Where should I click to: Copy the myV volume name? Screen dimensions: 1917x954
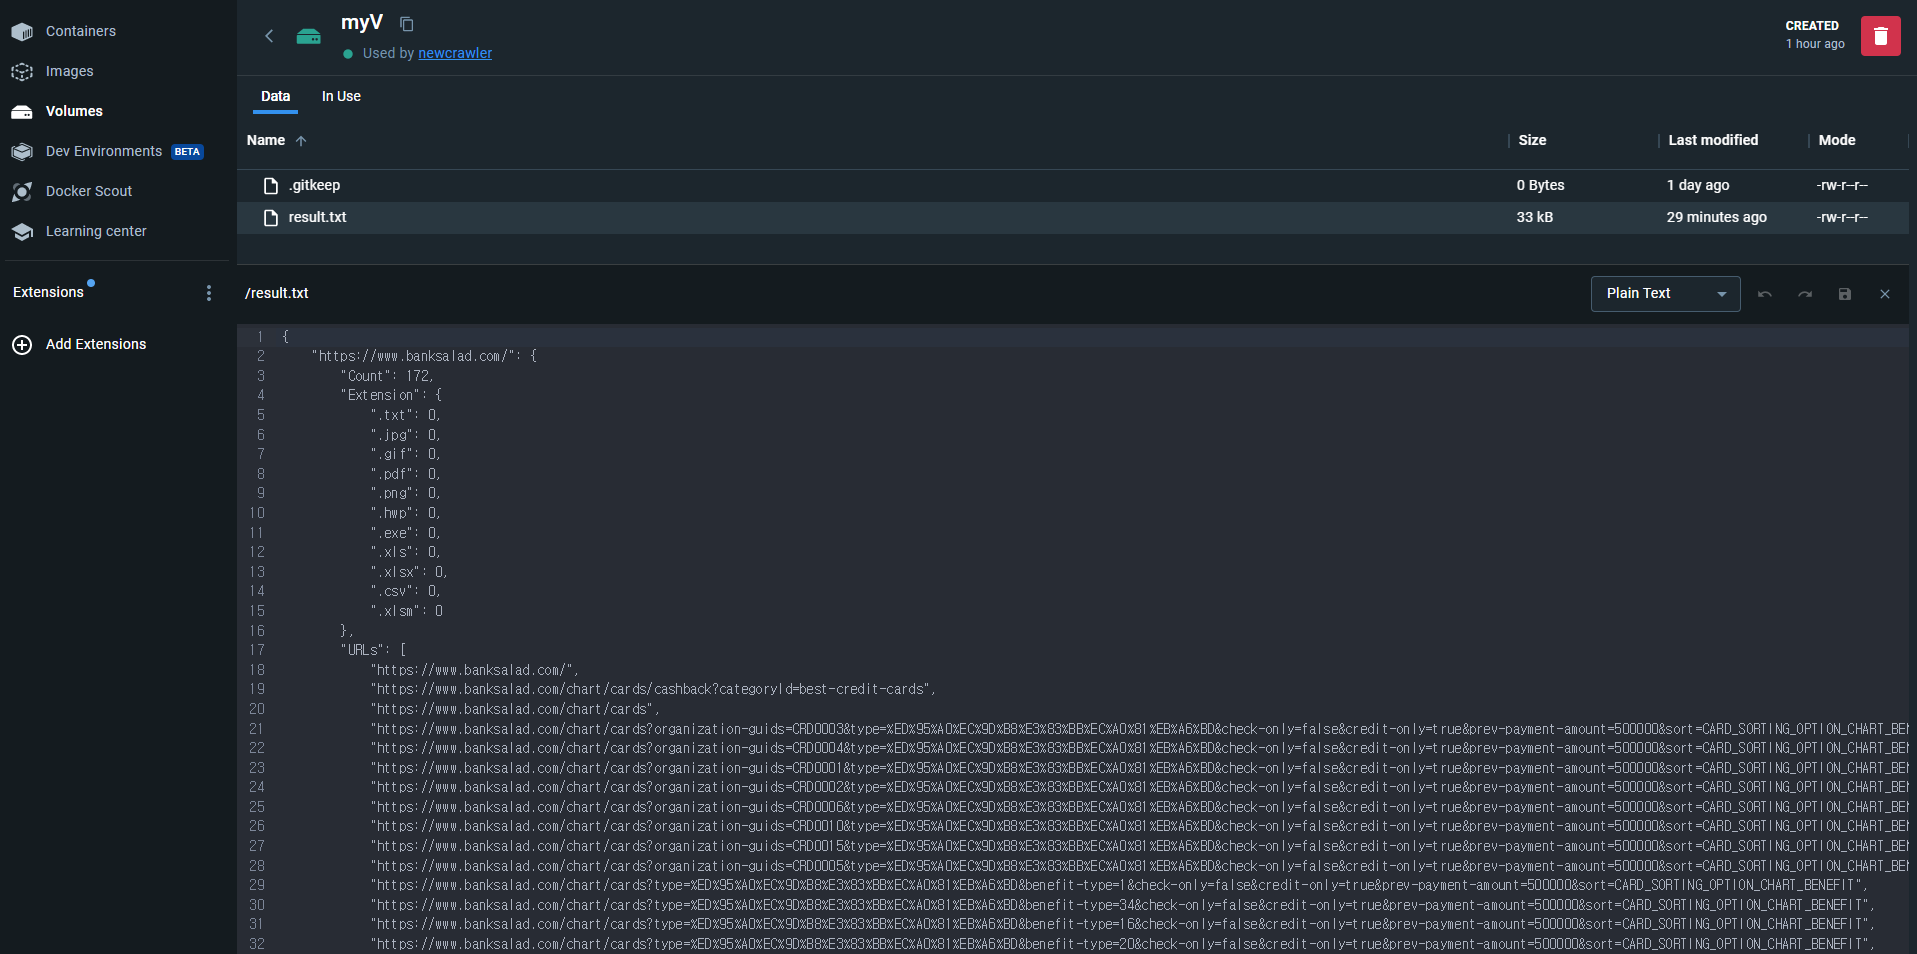pos(407,24)
